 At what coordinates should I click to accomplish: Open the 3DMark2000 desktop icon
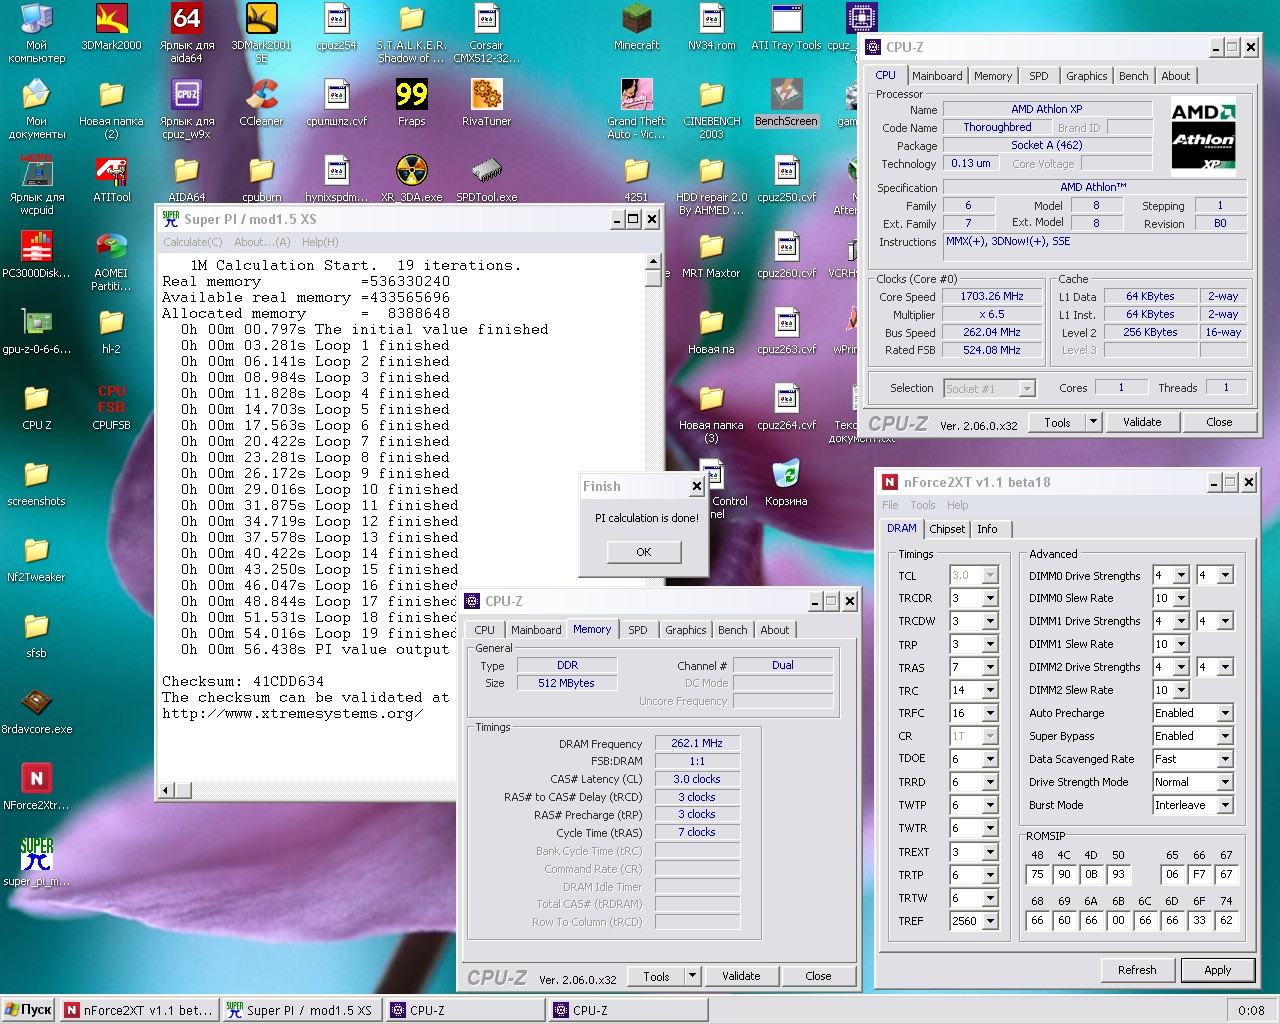[111, 28]
